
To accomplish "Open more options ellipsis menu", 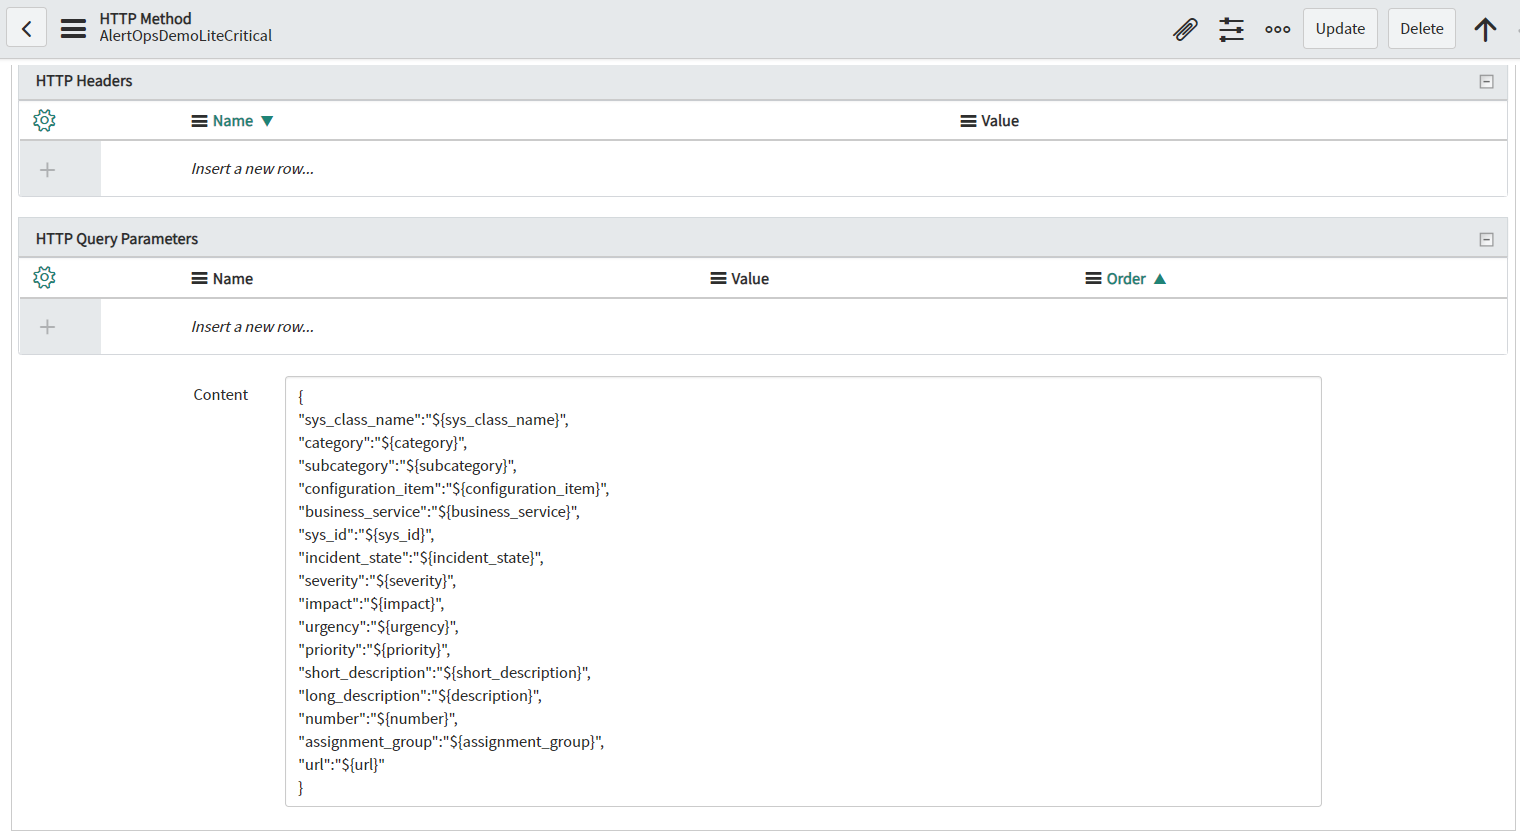I will pos(1277,29).
